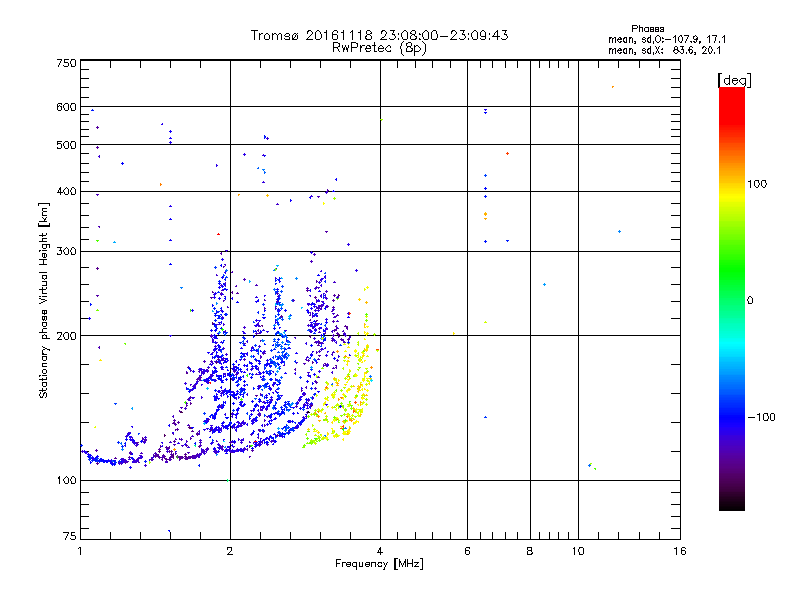Click the colorbar label '100'

pyautogui.click(x=757, y=184)
